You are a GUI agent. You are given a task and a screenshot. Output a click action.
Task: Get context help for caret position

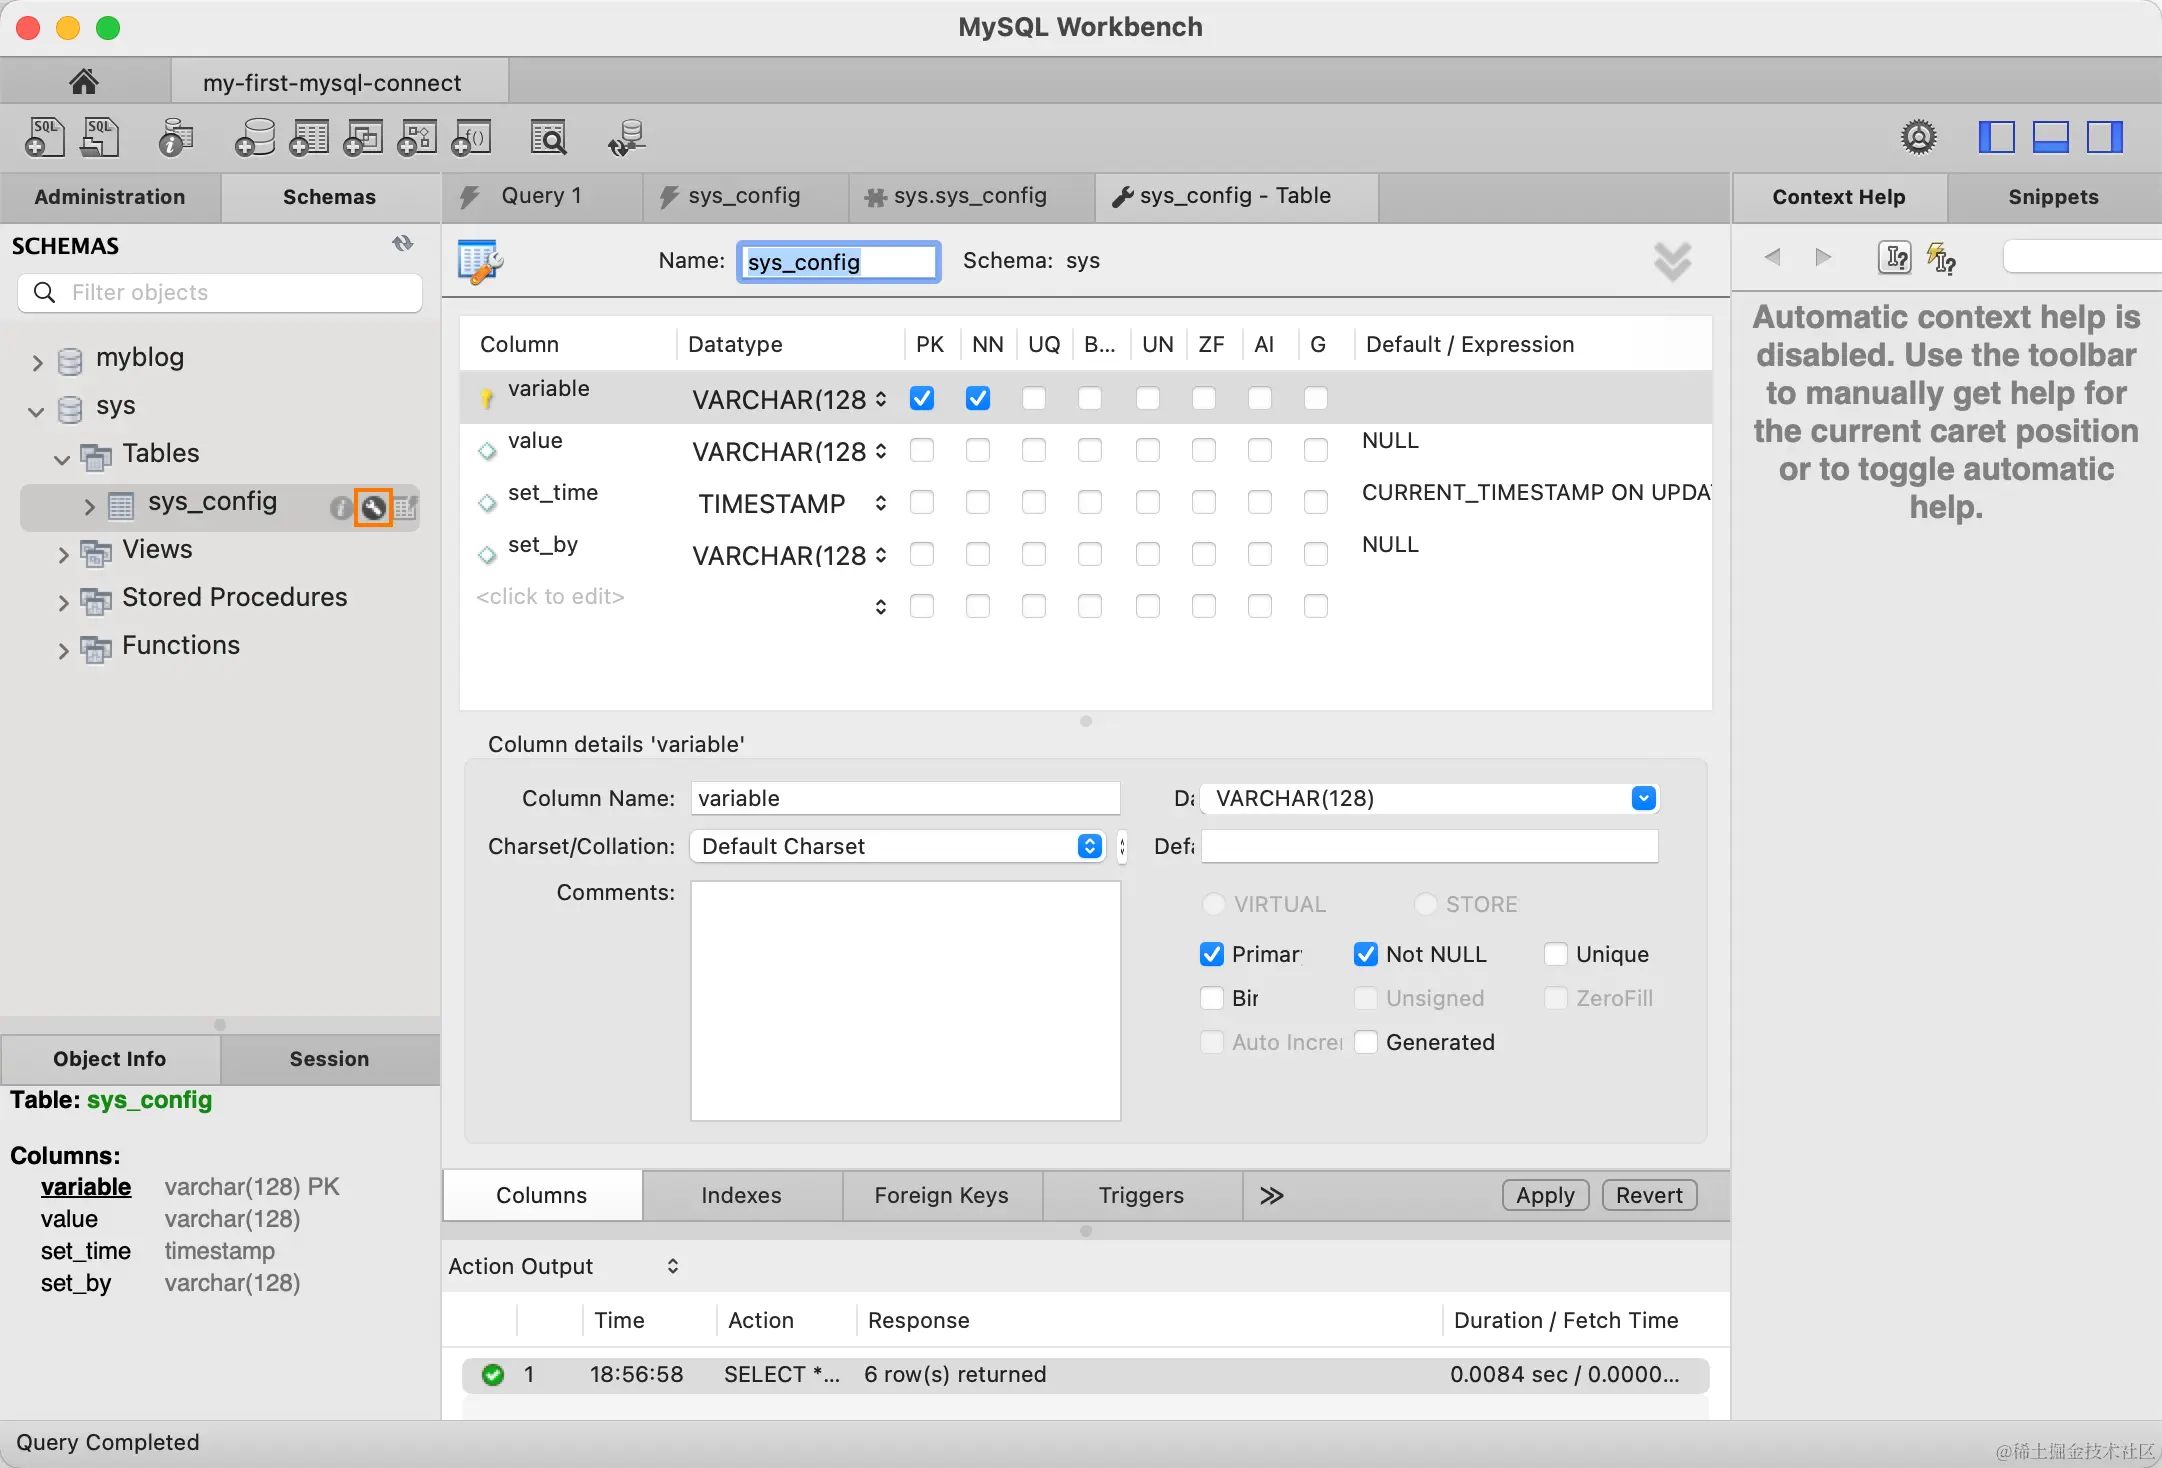(x=1894, y=257)
